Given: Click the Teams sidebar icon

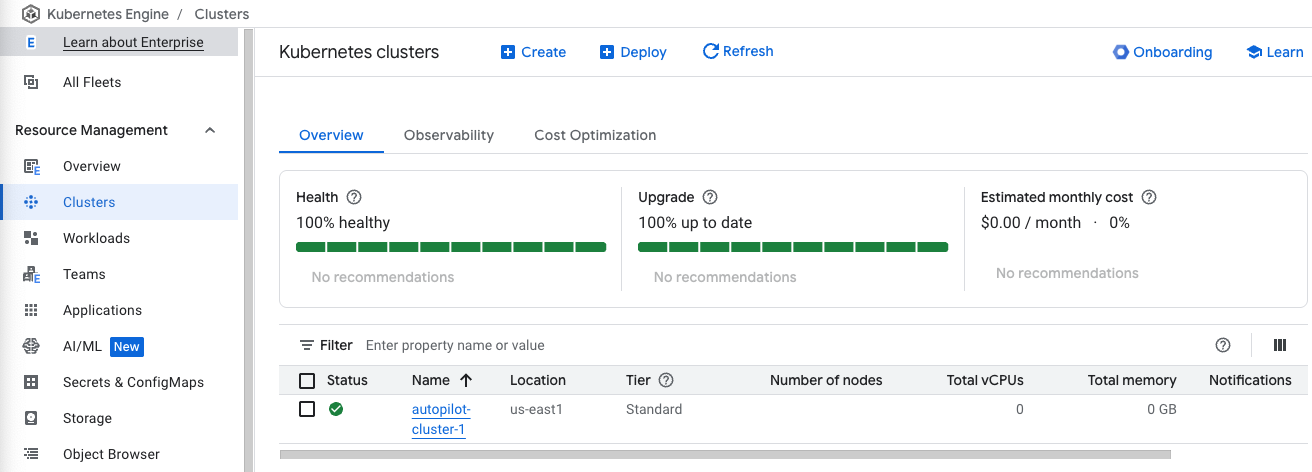Looking at the screenshot, I should [31, 274].
